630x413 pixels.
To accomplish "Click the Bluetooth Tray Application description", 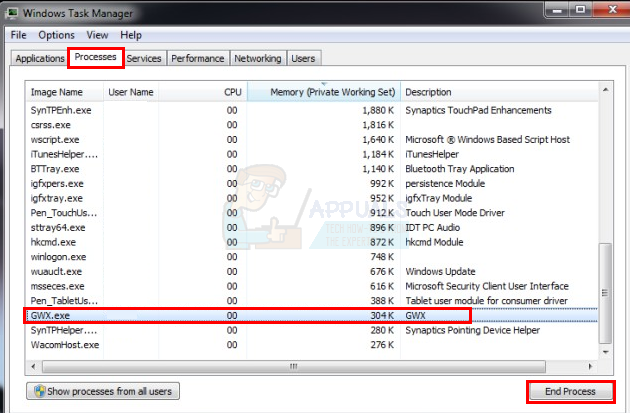I will 460,169.
